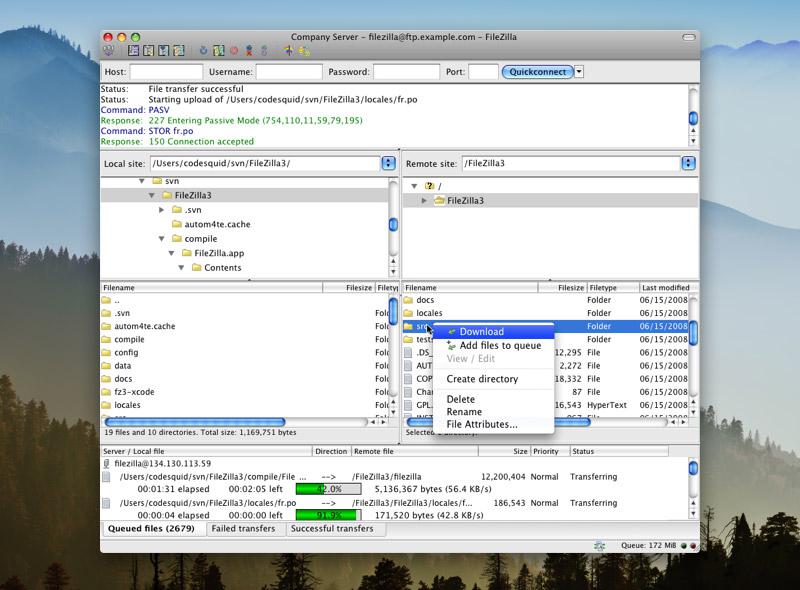Toggle message log display icon
This screenshot has width=800, height=590.
134,50
